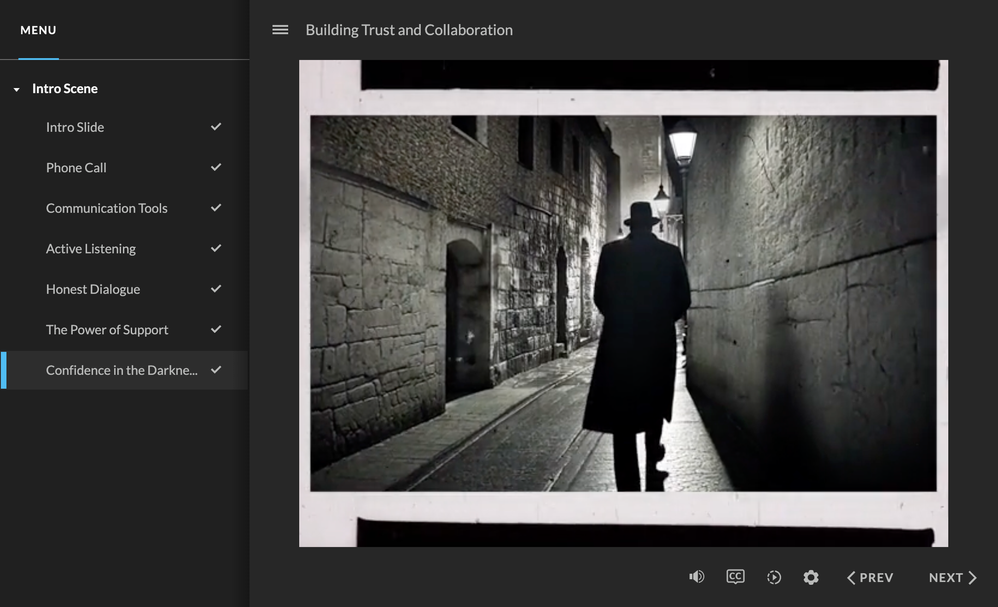Go back with the PREV button

(x=870, y=577)
